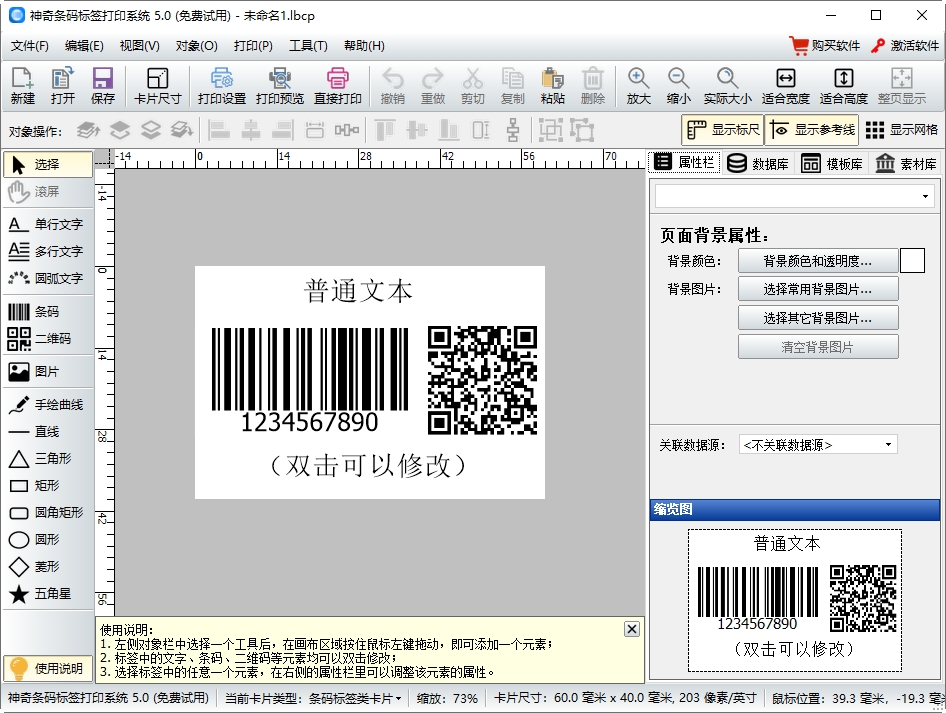Click the 打开 (Open) toolbar icon
Screen dimensions: 946x713
[x=63, y=86]
